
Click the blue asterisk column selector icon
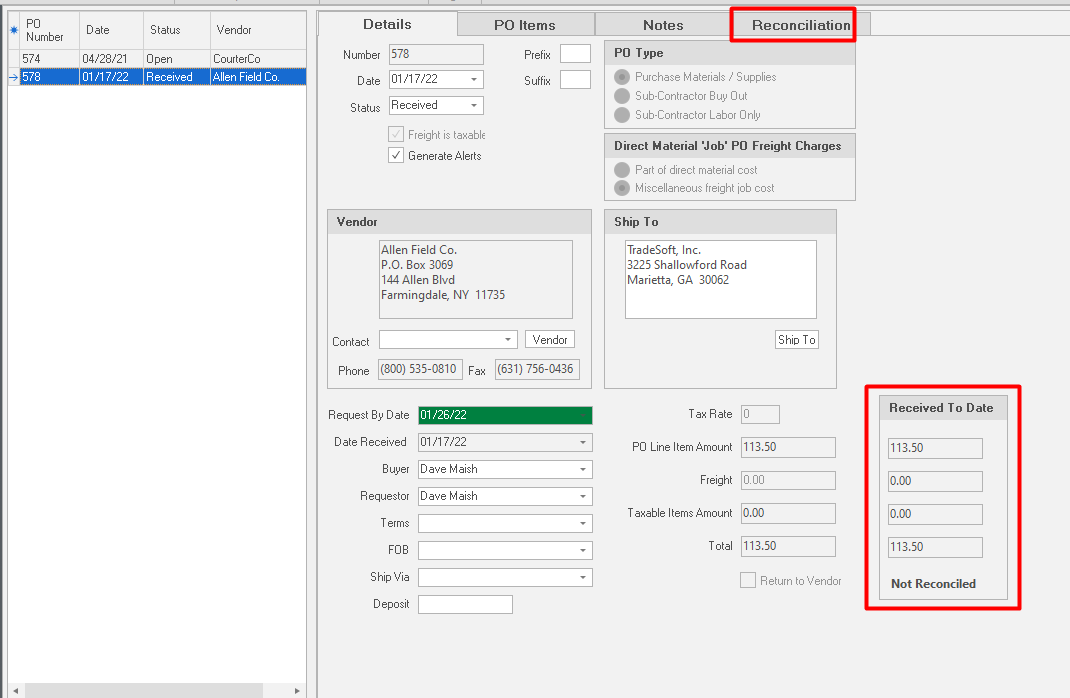pyautogui.click(x=13, y=31)
